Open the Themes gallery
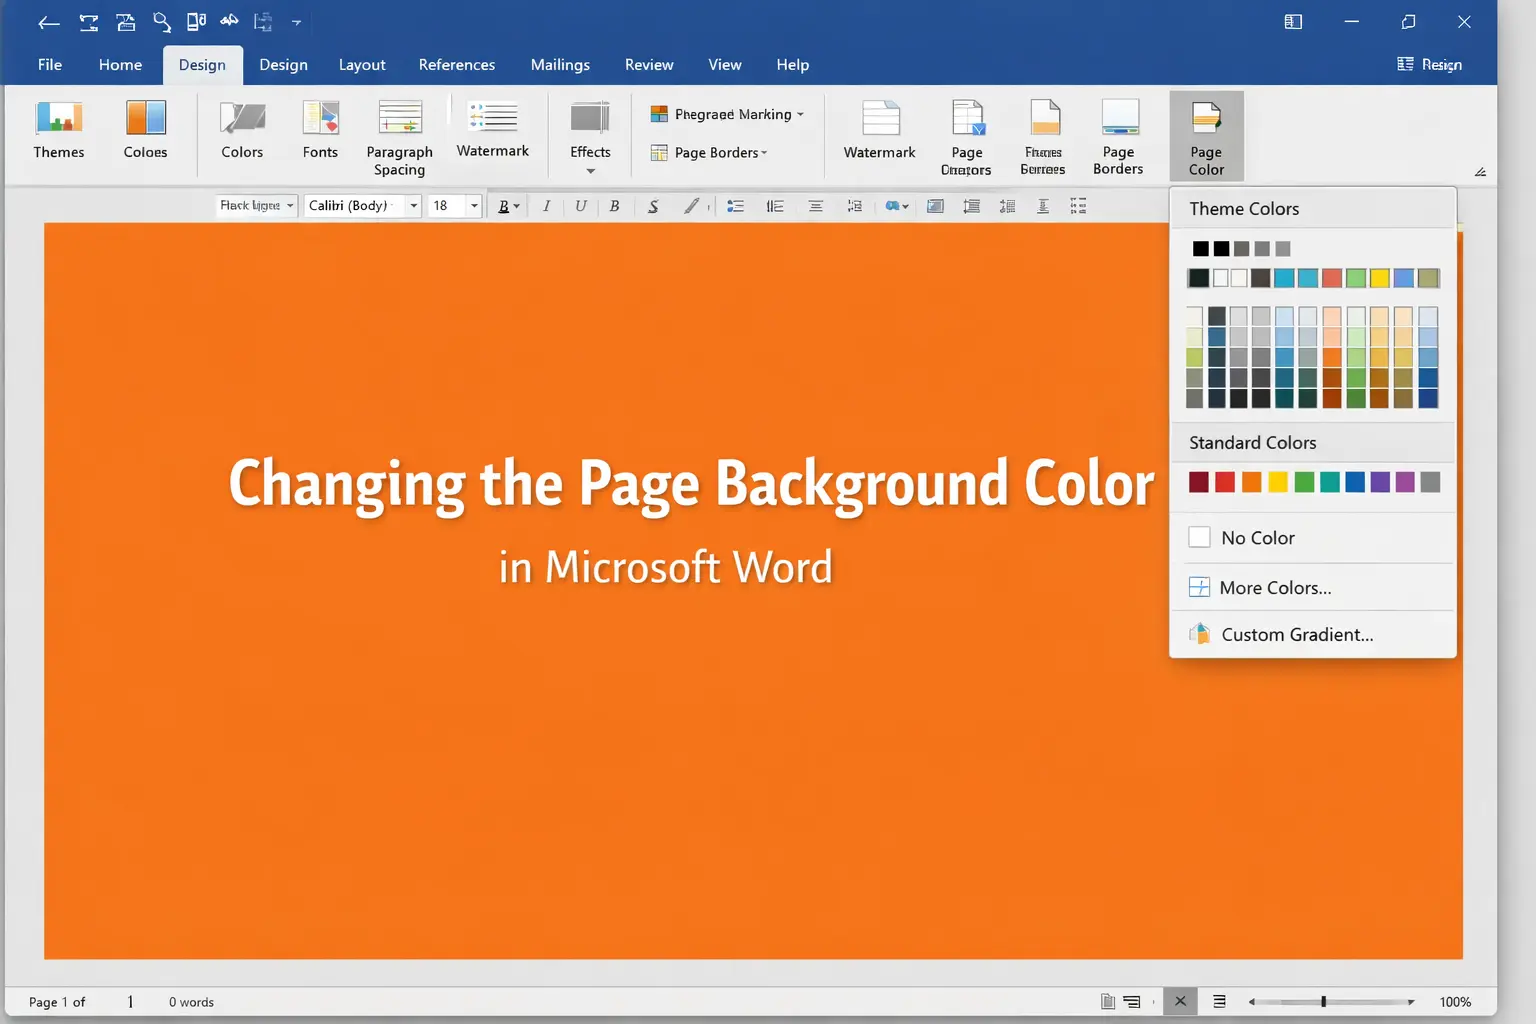The width and height of the screenshot is (1536, 1024). 59,130
